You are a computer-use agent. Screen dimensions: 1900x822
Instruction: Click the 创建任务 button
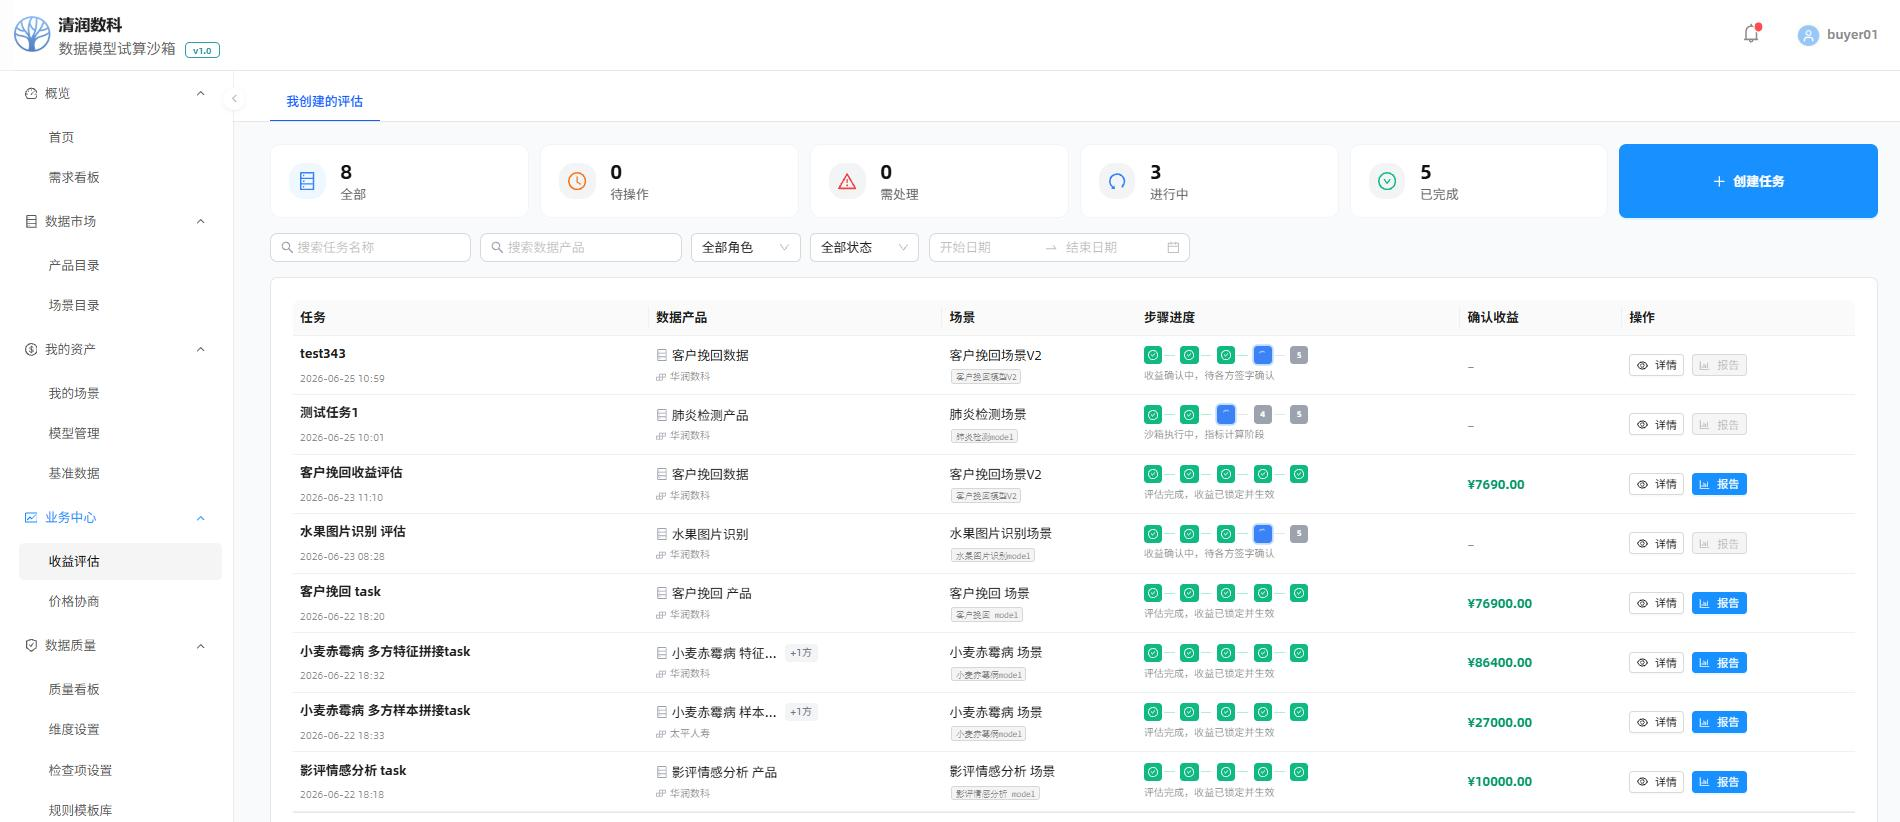(1748, 181)
